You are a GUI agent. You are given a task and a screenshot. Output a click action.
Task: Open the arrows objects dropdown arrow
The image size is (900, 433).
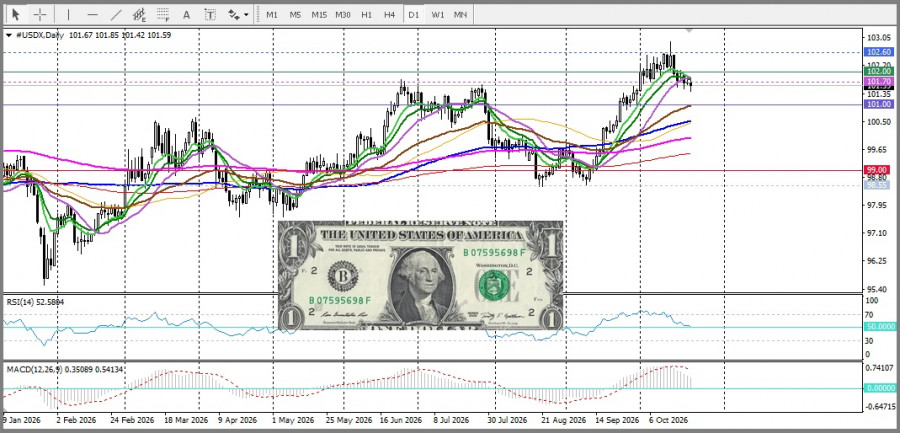[x=246, y=15]
